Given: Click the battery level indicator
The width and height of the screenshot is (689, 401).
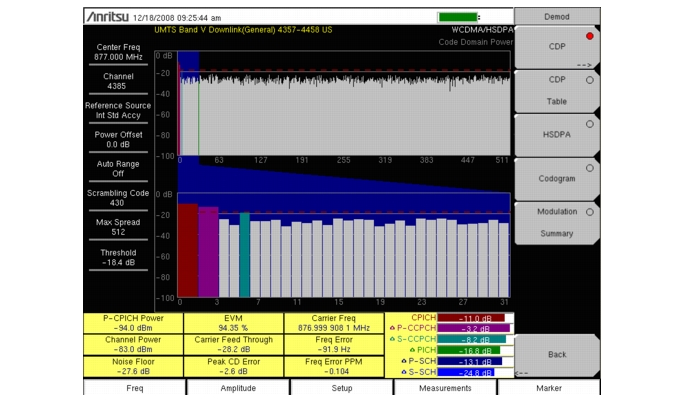Looking at the screenshot, I should tap(458, 17).
